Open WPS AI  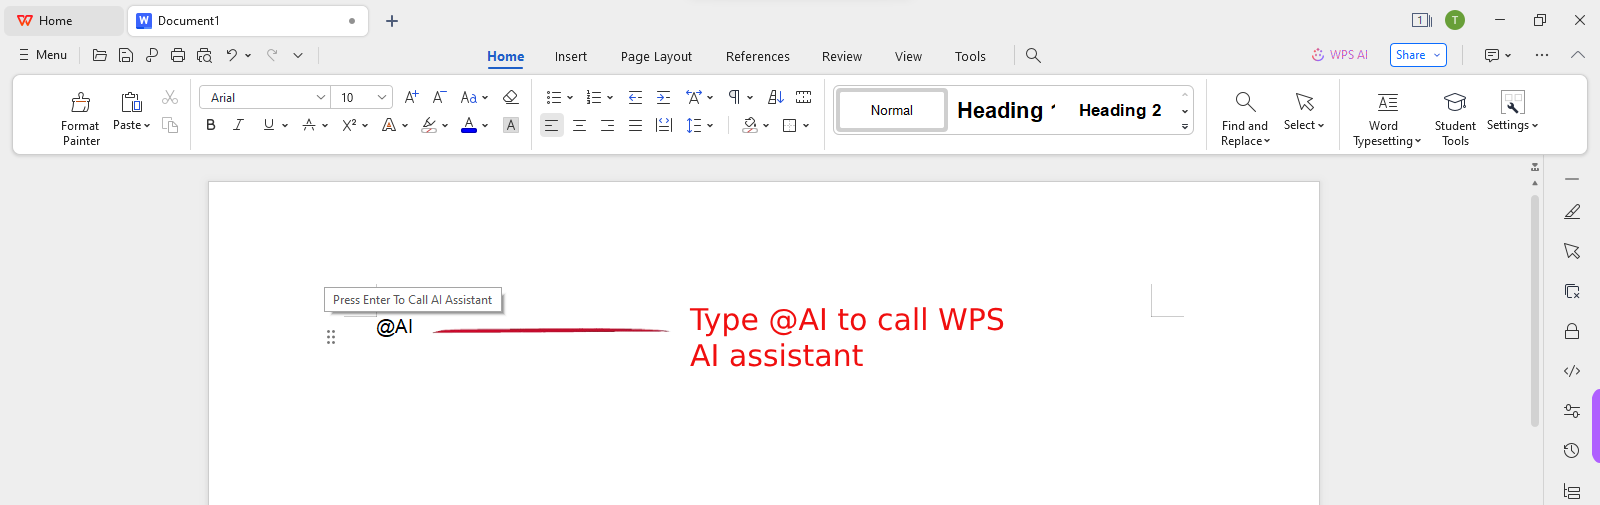click(x=1339, y=55)
